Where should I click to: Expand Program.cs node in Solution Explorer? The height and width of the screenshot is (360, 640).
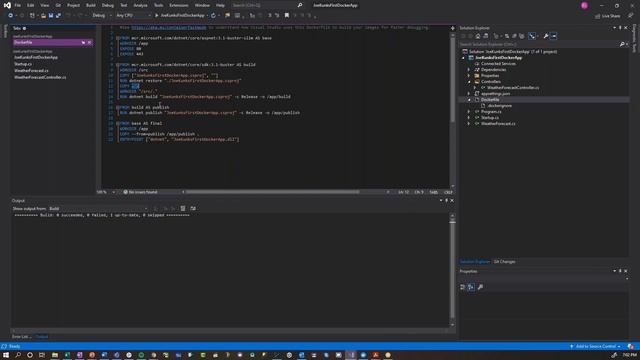click(469, 111)
